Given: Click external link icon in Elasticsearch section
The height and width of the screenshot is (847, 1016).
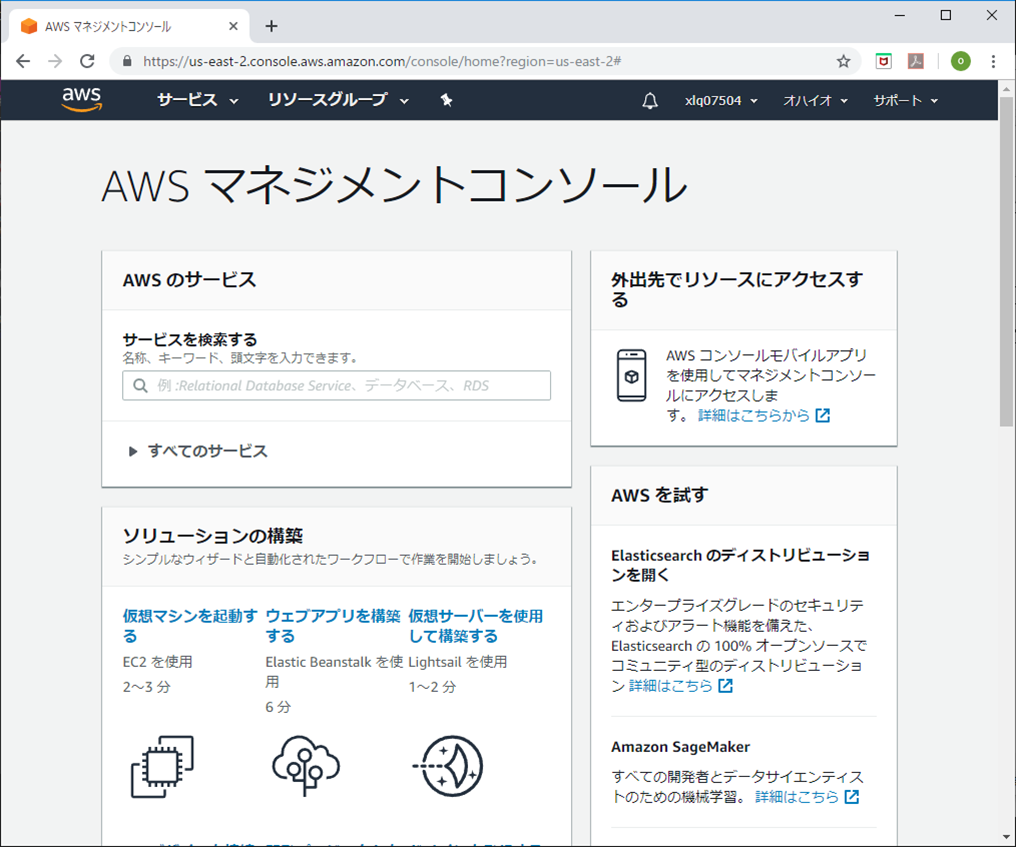Looking at the screenshot, I should tap(726, 686).
